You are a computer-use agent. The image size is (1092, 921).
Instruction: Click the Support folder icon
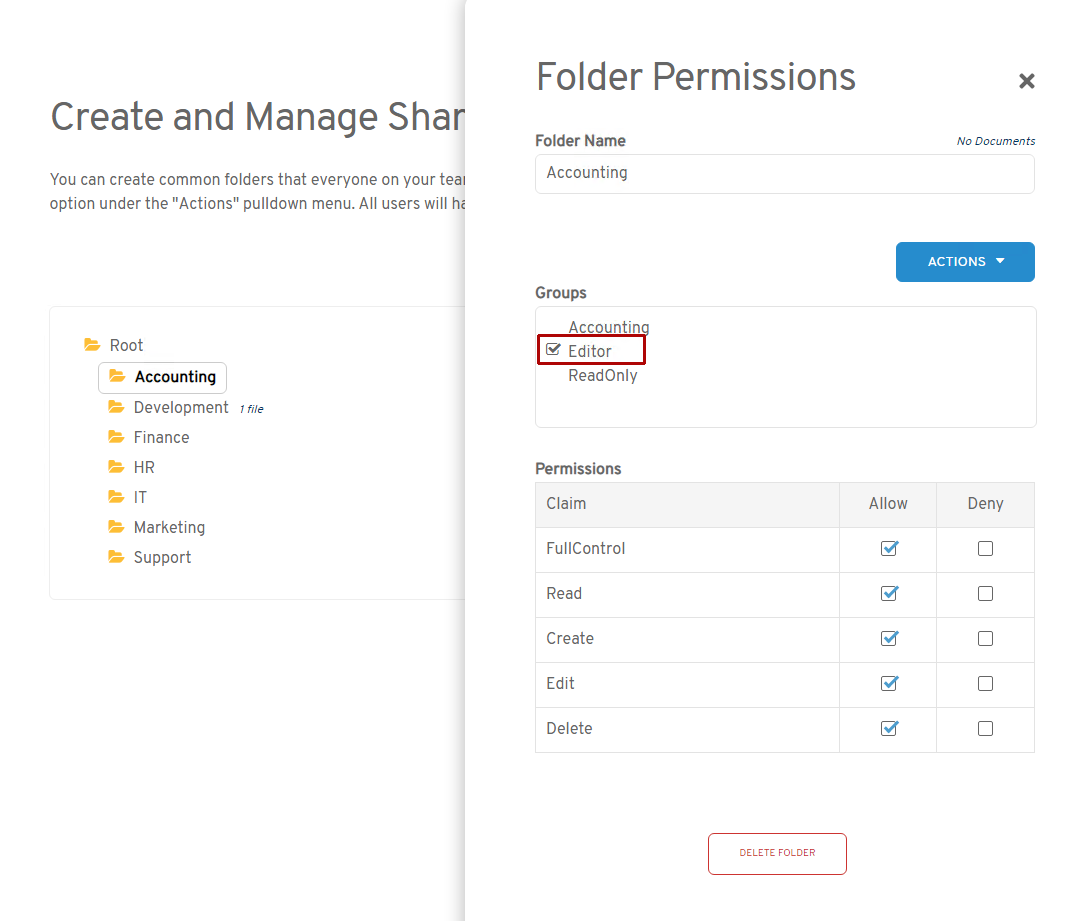point(116,557)
